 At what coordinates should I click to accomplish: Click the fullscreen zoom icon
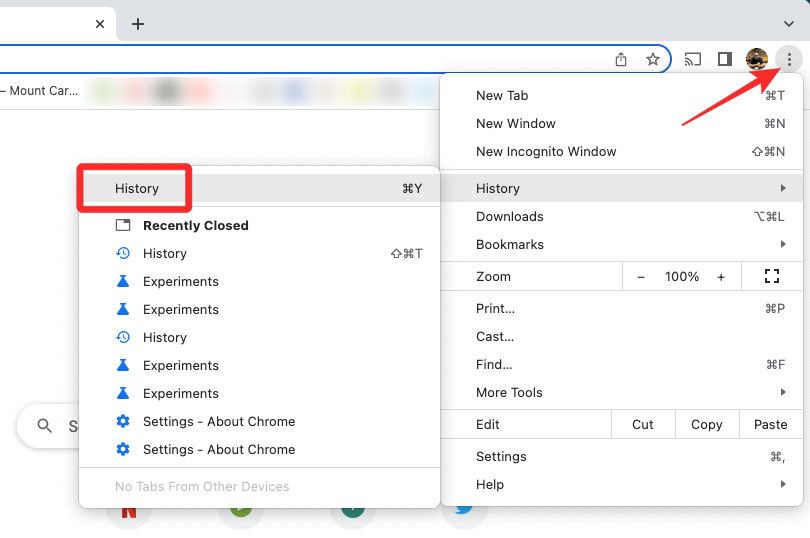[x=771, y=276]
